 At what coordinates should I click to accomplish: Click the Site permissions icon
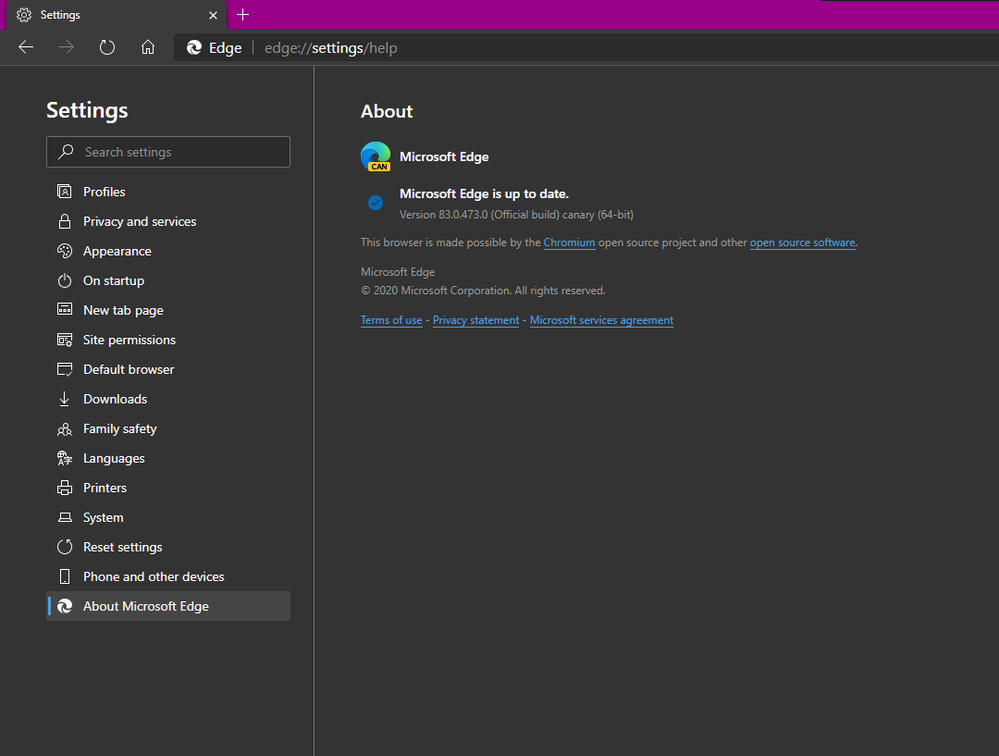pos(64,339)
